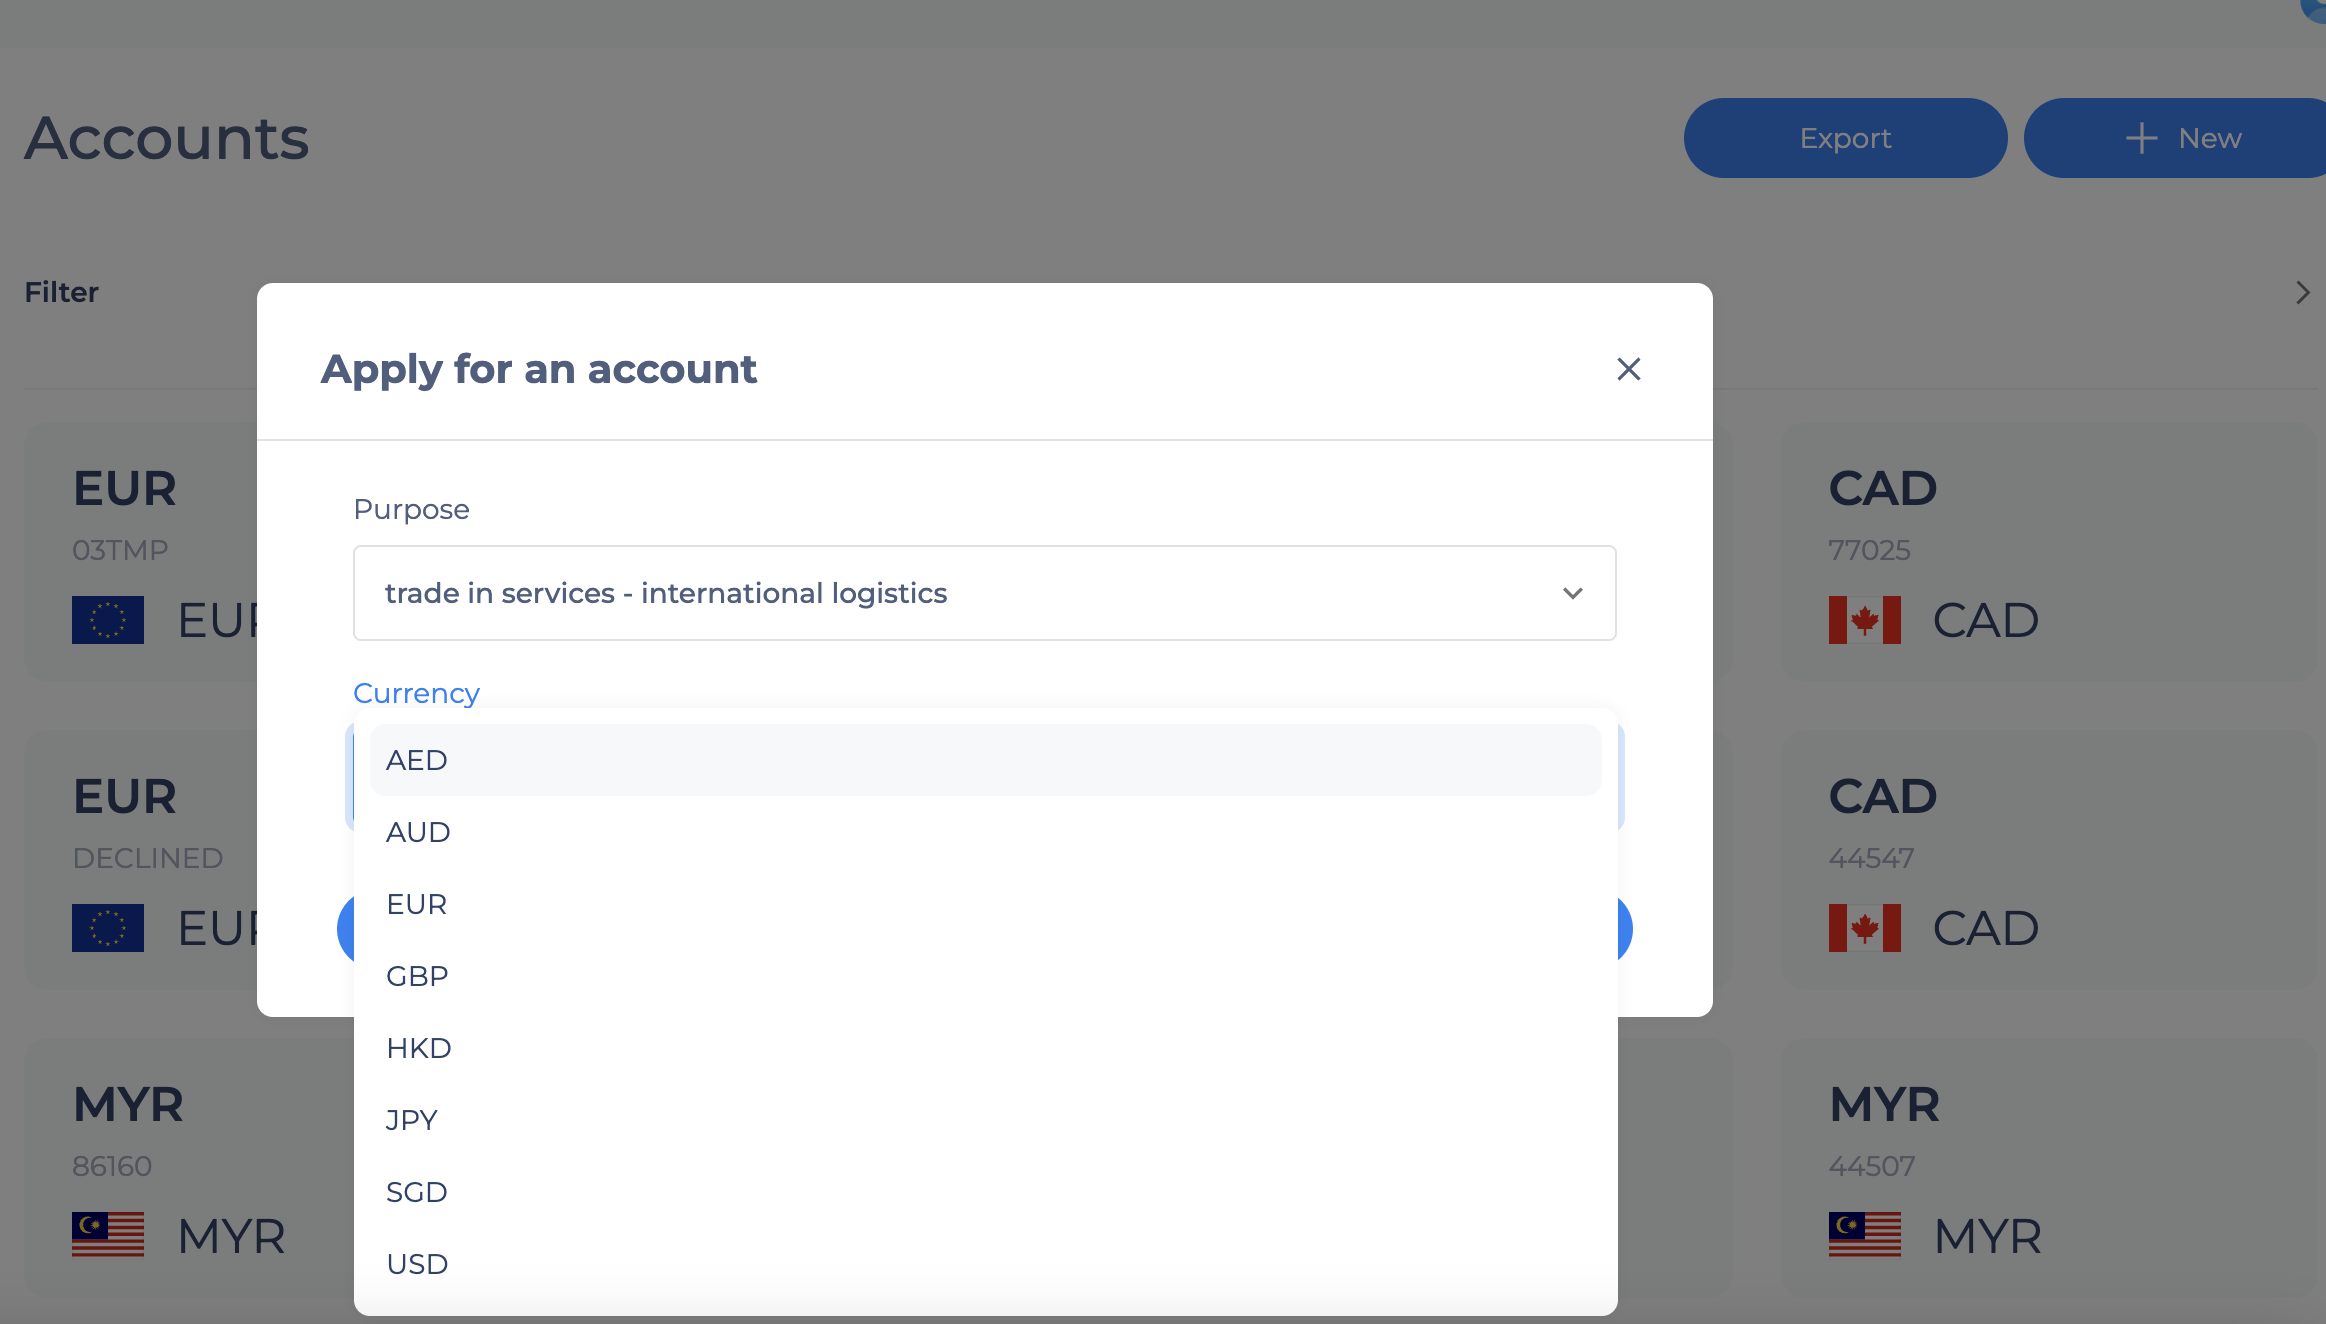This screenshot has height=1324, width=2326.
Task: Open the CAD 77025 account card
Action: click(2048, 552)
